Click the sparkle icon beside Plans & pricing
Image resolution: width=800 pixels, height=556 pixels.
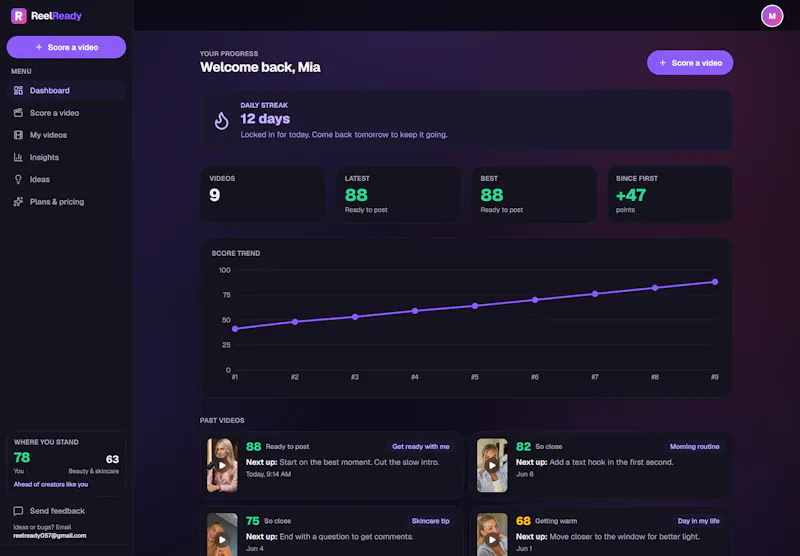coord(18,201)
